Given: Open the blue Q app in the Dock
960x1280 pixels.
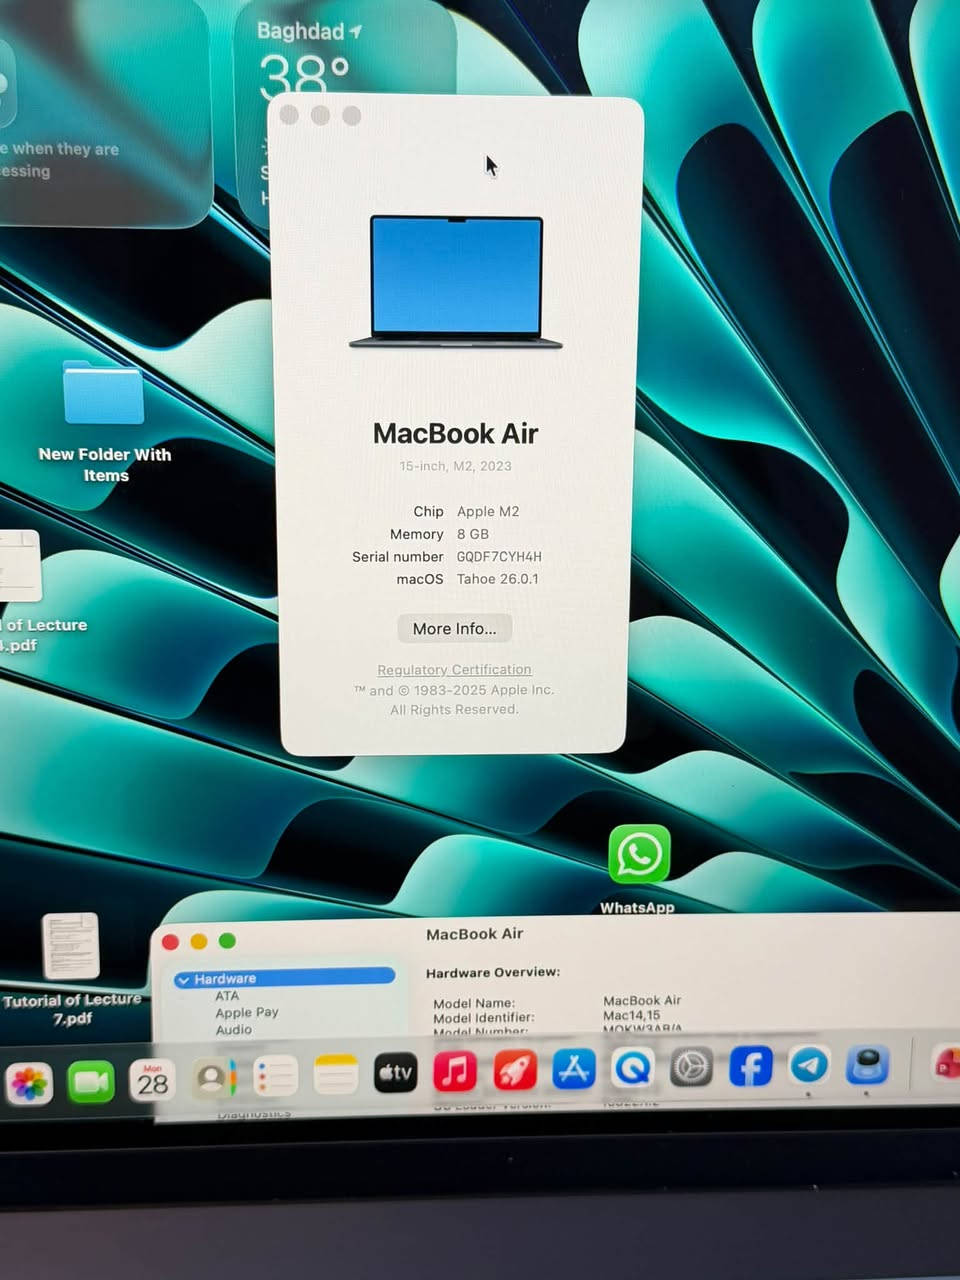Looking at the screenshot, I should pyautogui.click(x=632, y=1068).
